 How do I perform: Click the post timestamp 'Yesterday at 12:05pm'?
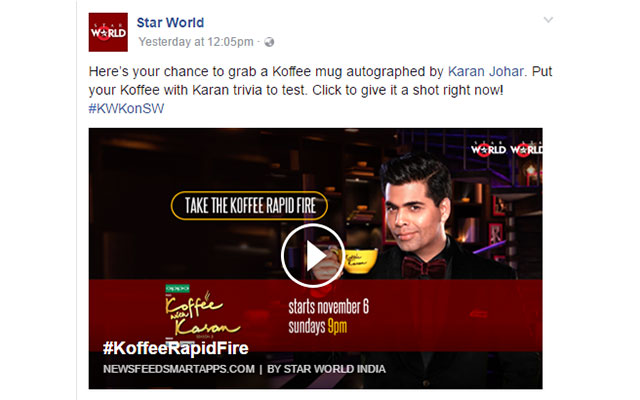196,42
